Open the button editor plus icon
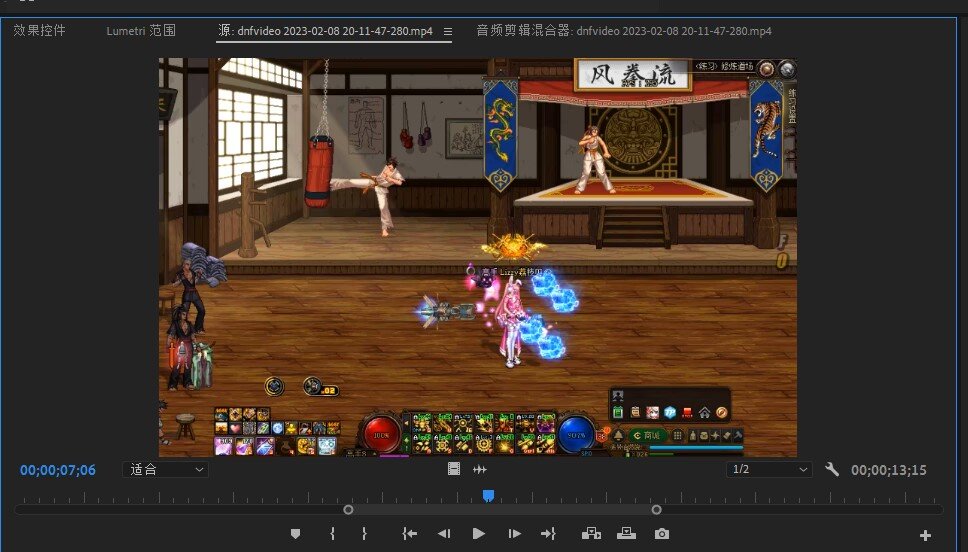The image size is (968, 552). click(x=925, y=535)
